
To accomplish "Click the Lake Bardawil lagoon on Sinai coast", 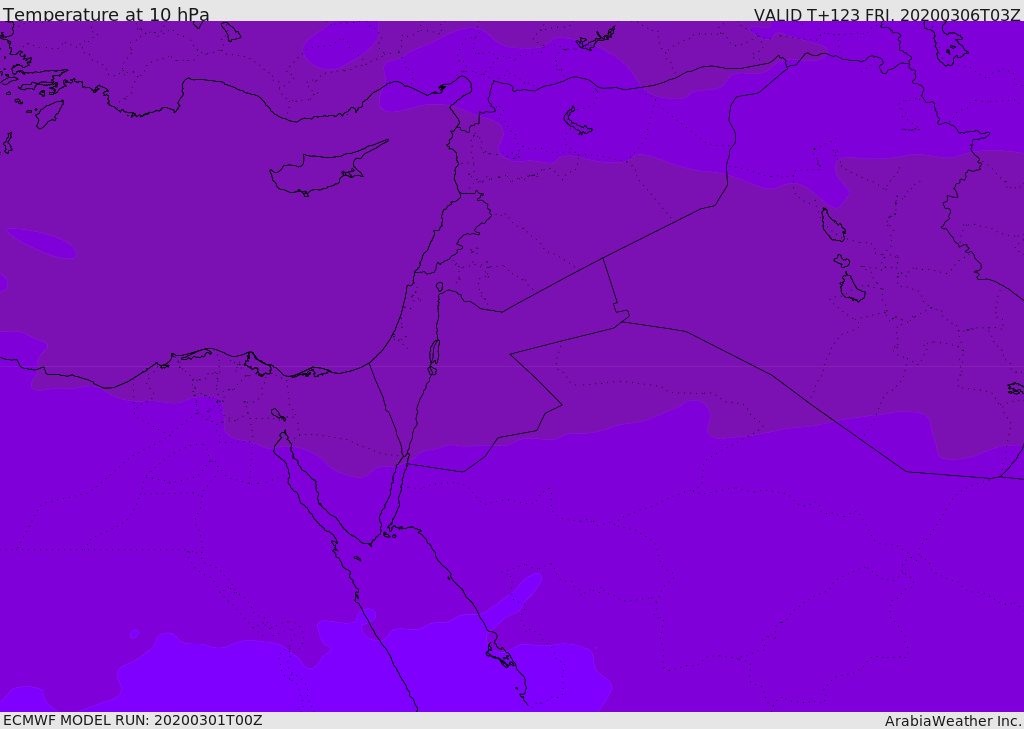I will [x=311, y=372].
